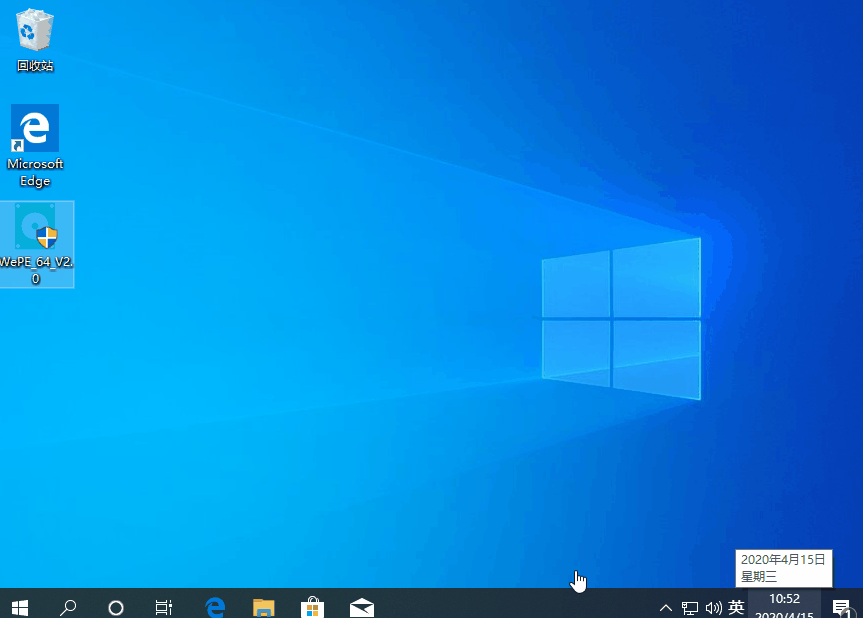
Task: Activate Cortana on the taskbar
Action: point(115,607)
